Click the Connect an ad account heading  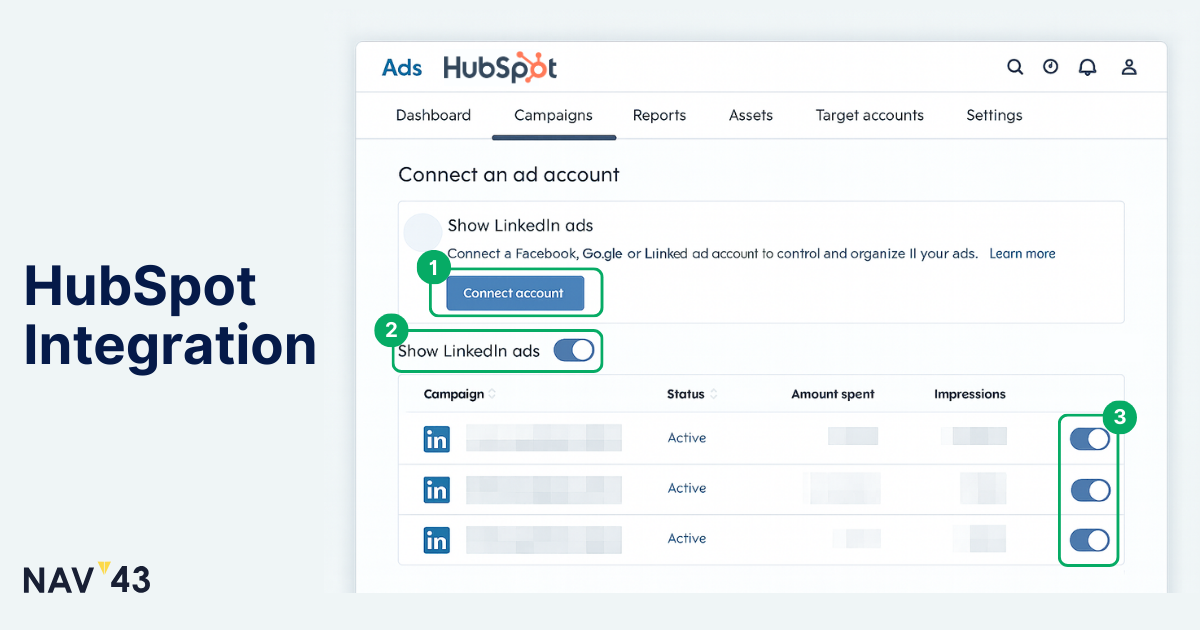click(x=509, y=174)
